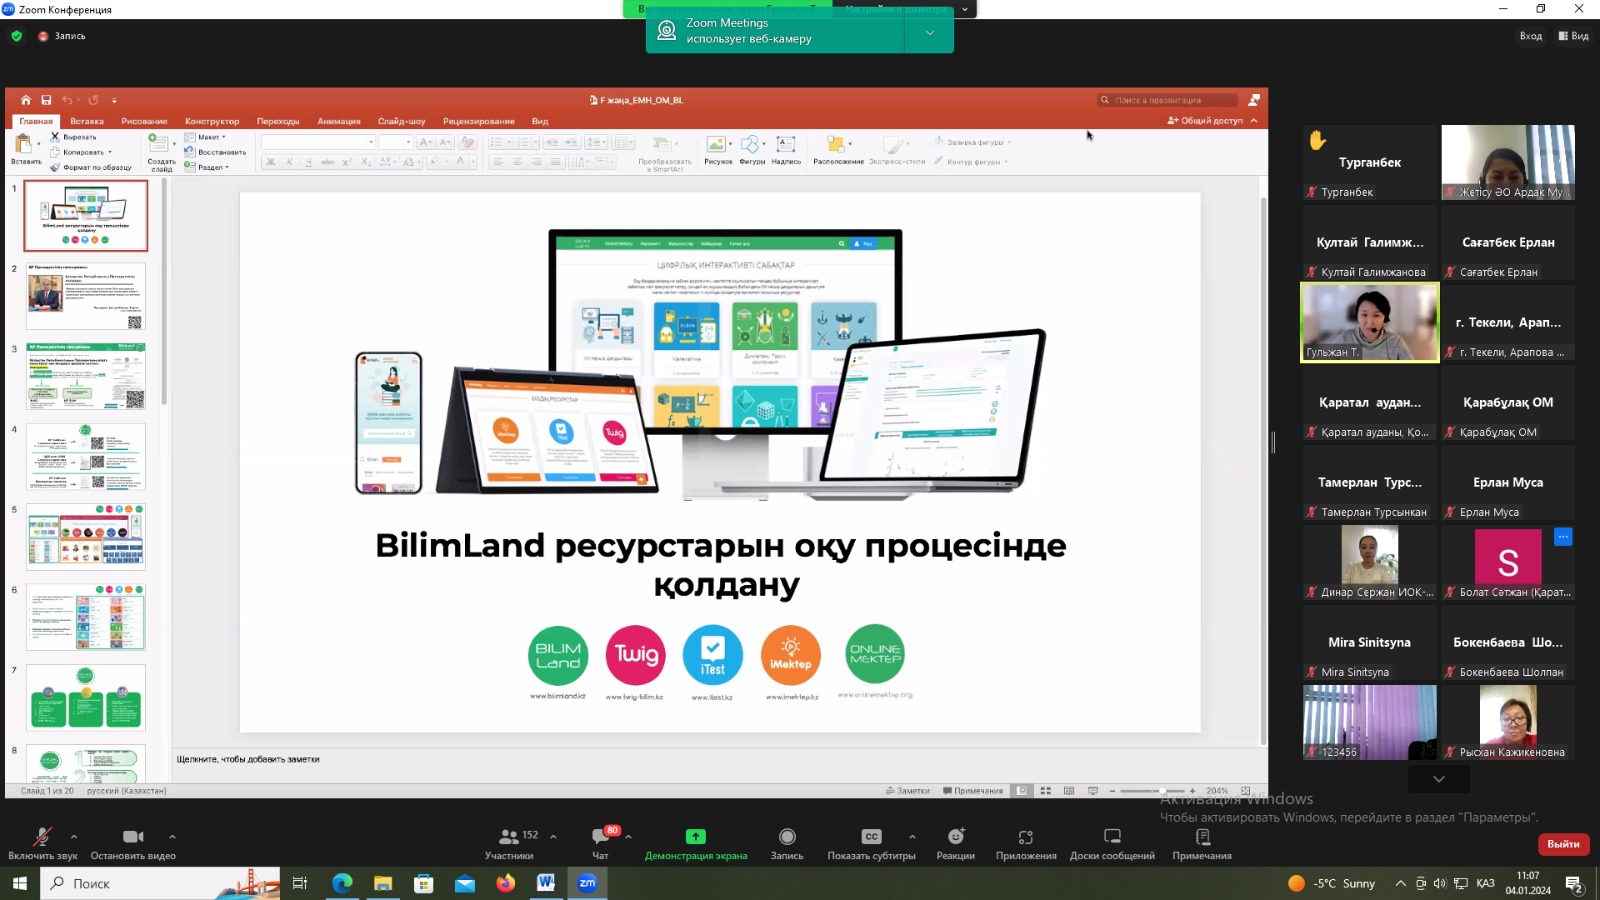Open Реакции reactions menu
Screen dimensions: 1600x900
click(956, 843)
